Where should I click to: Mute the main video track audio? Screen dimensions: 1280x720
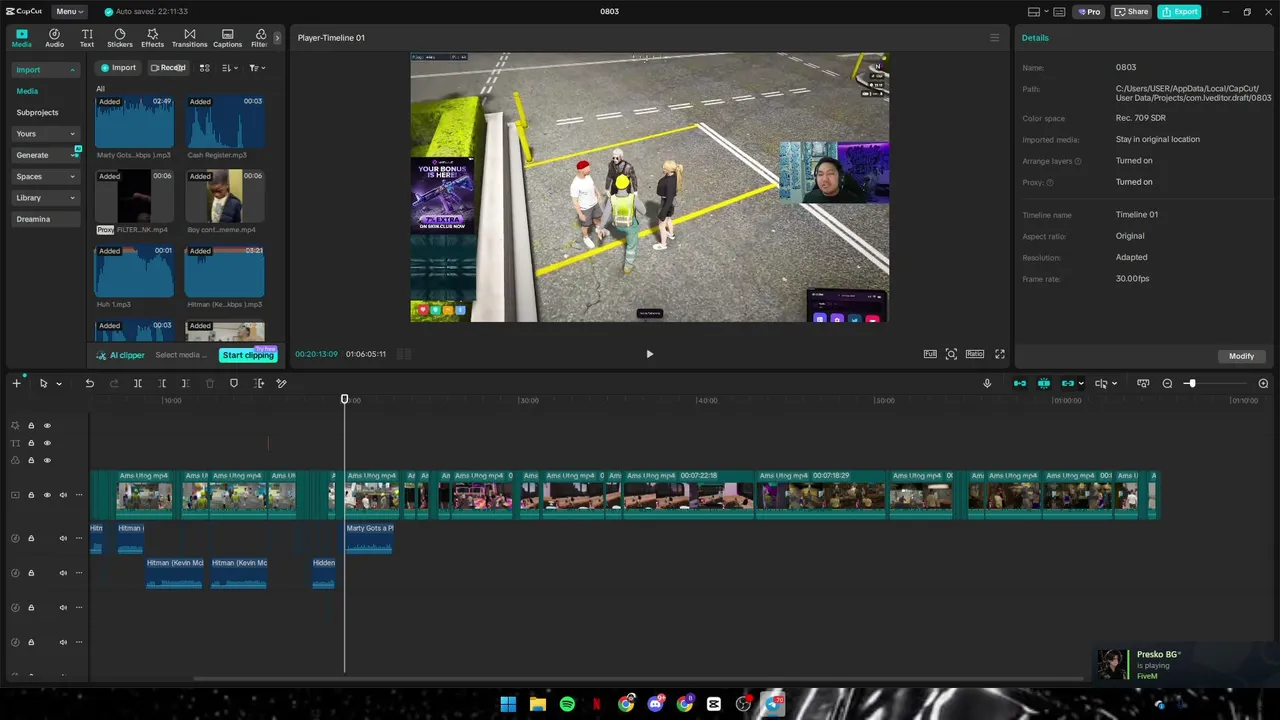(63, 495)
